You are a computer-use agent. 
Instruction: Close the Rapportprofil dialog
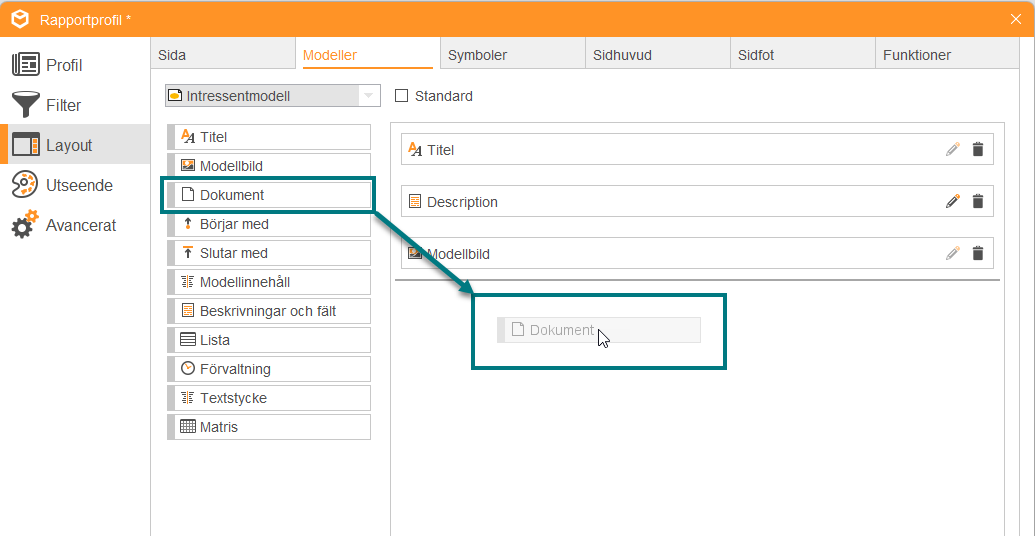(1016, 19)
